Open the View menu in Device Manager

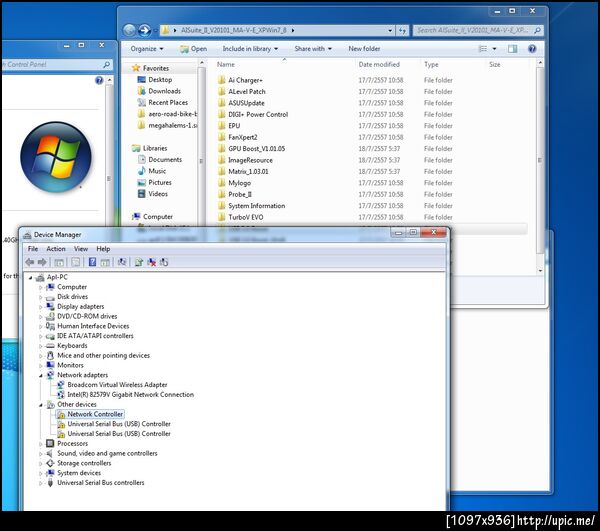(x=81, y=249)
